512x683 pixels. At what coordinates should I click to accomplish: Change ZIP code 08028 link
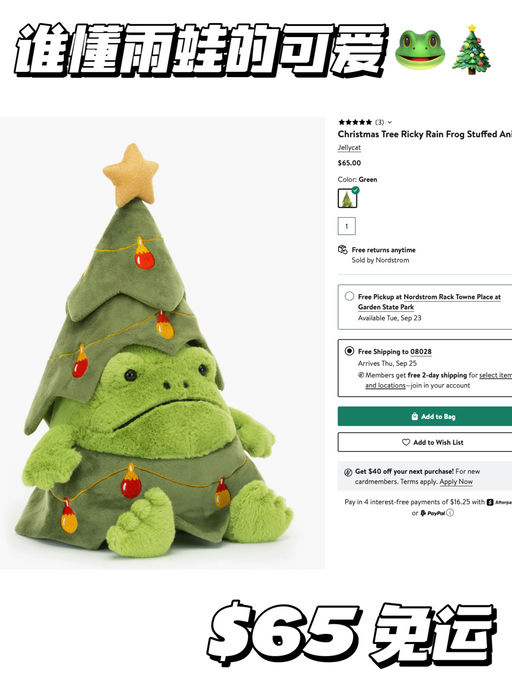421,352
